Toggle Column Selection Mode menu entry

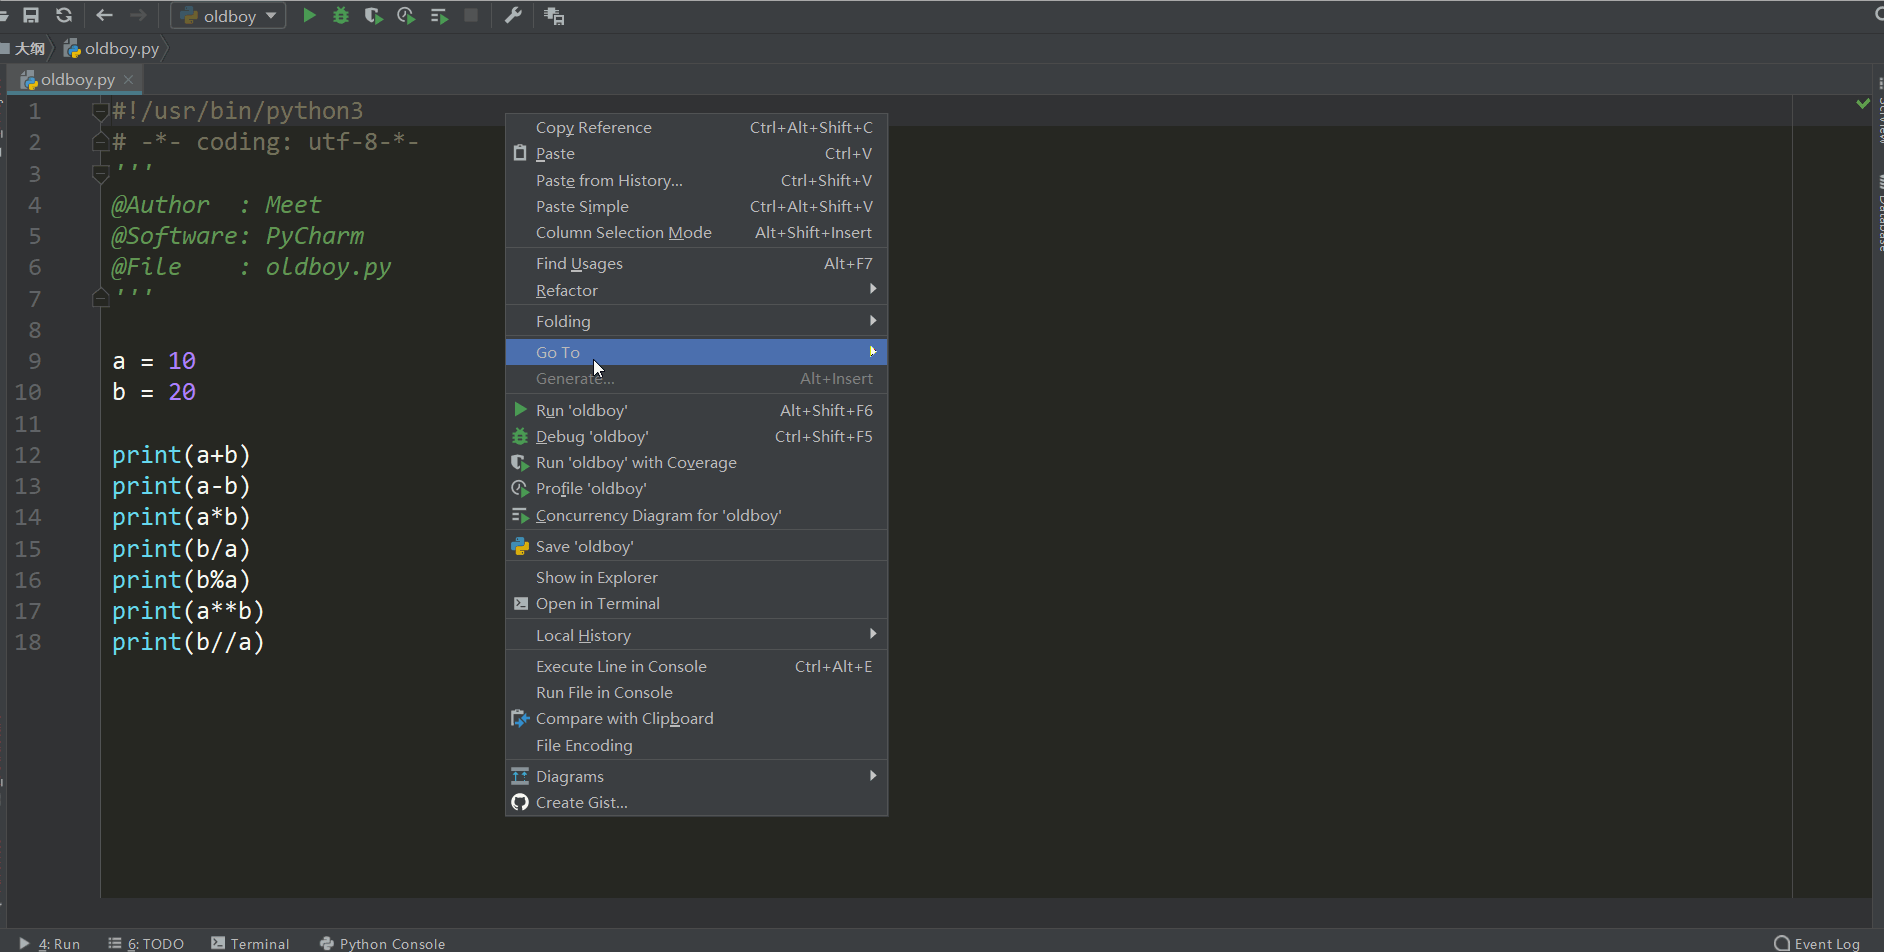click(x=696, y=232)
